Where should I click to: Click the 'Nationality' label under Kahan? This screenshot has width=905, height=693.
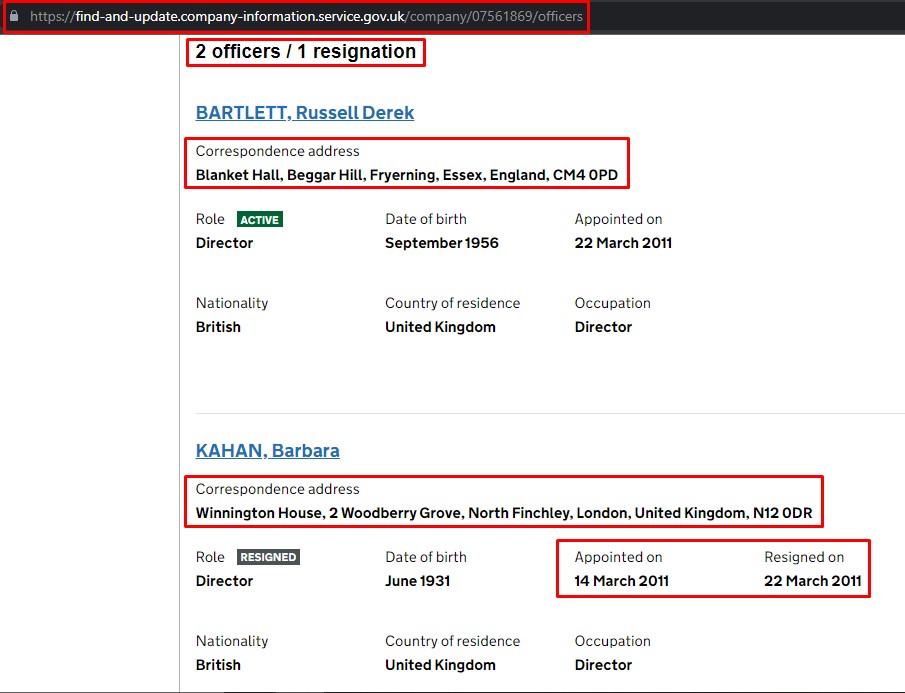[232, 642]
